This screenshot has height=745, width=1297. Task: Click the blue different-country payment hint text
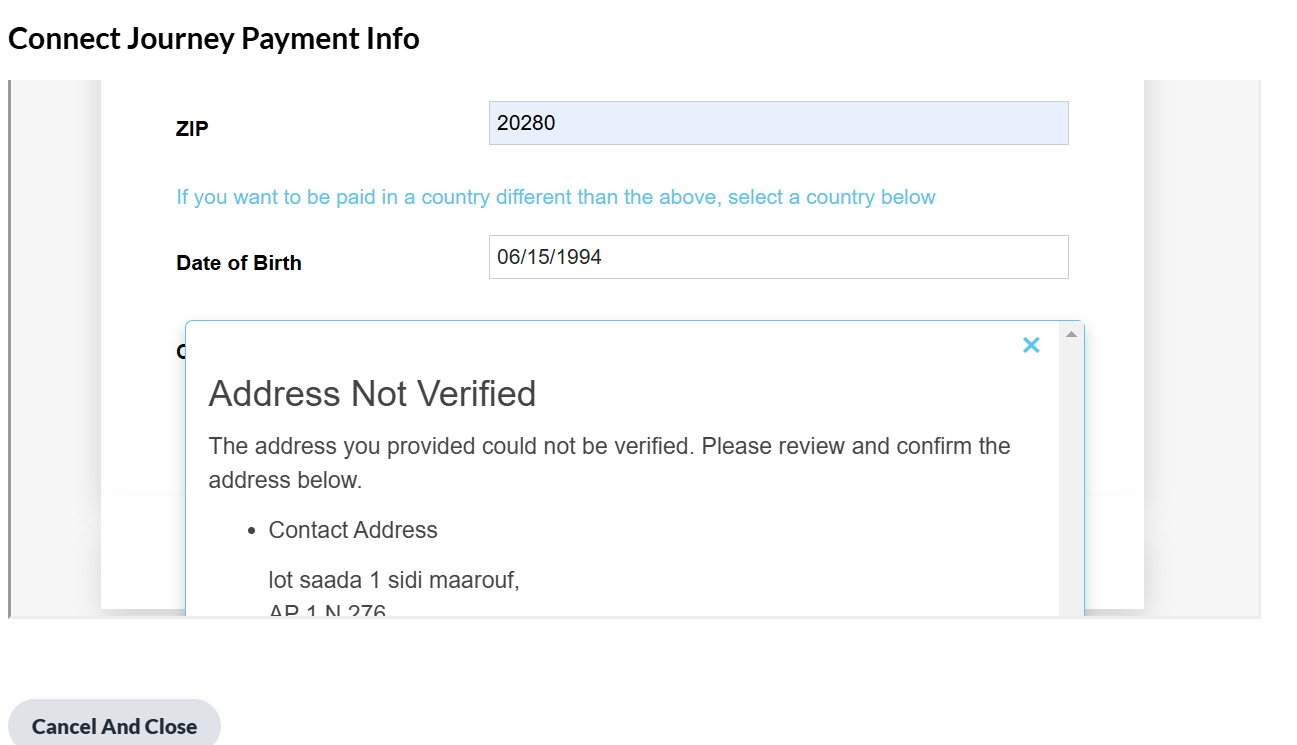tap(556, 197)
